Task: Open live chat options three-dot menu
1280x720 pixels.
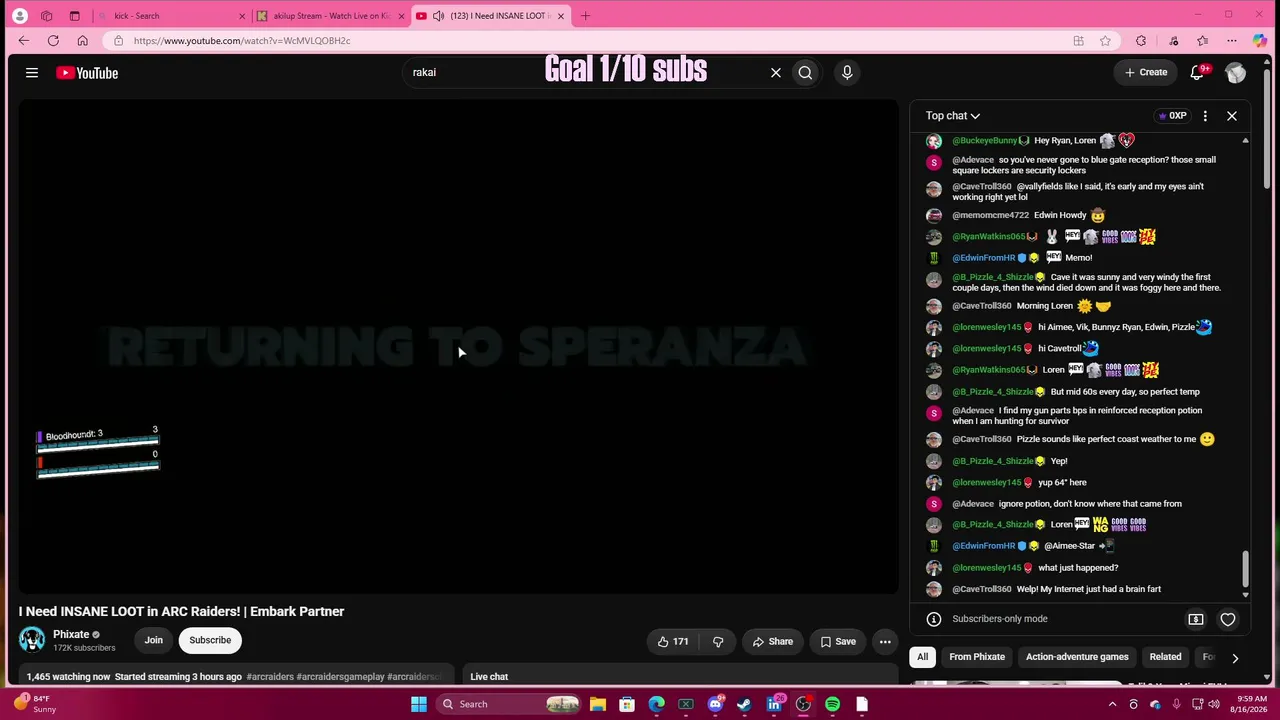Action: tap(1205, 116)
